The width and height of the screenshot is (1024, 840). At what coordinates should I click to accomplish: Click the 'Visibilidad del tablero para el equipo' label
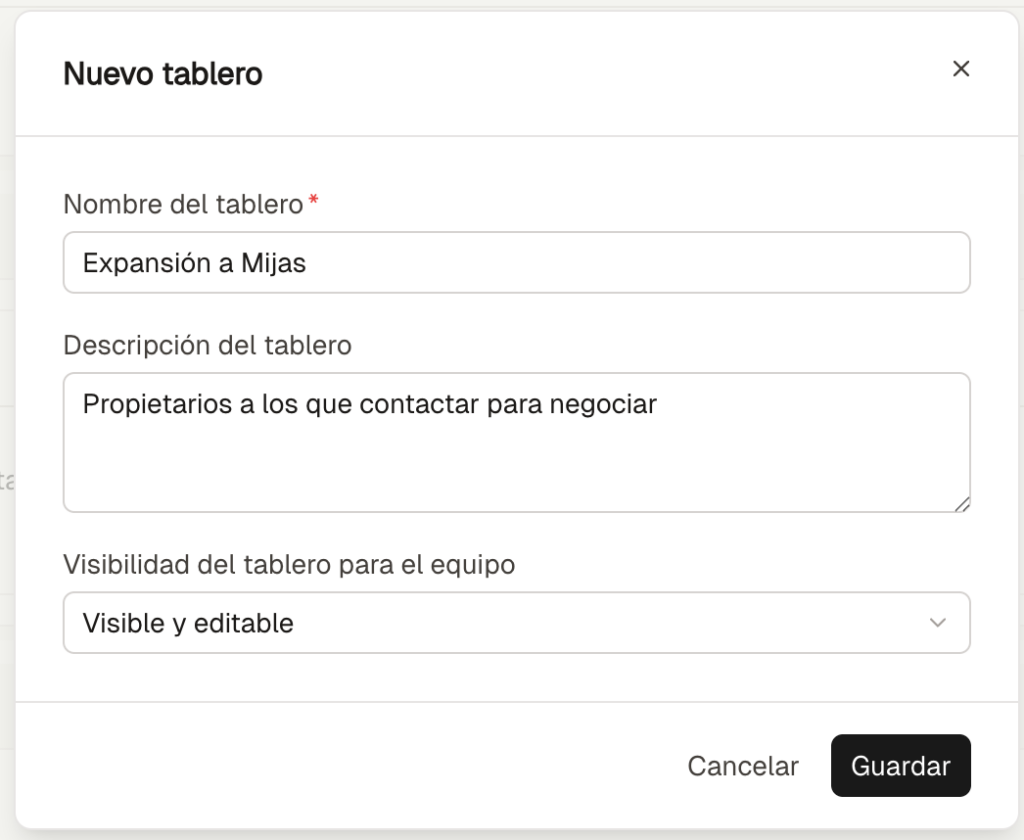(x=289, y=565)
